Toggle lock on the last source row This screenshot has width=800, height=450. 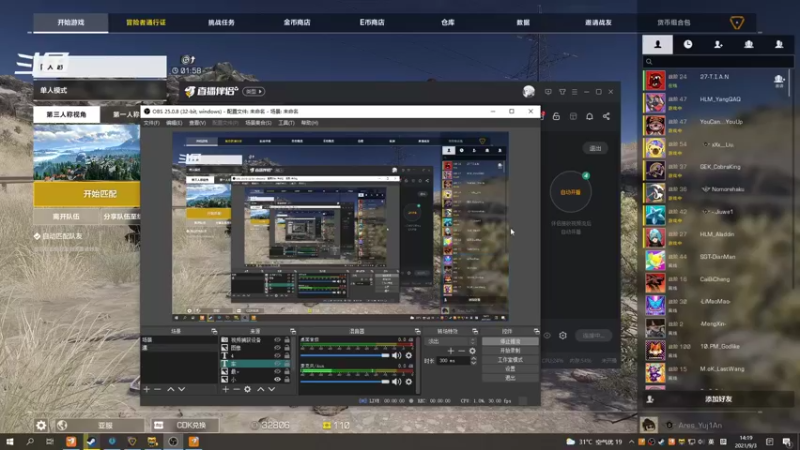tap(287, 380)
